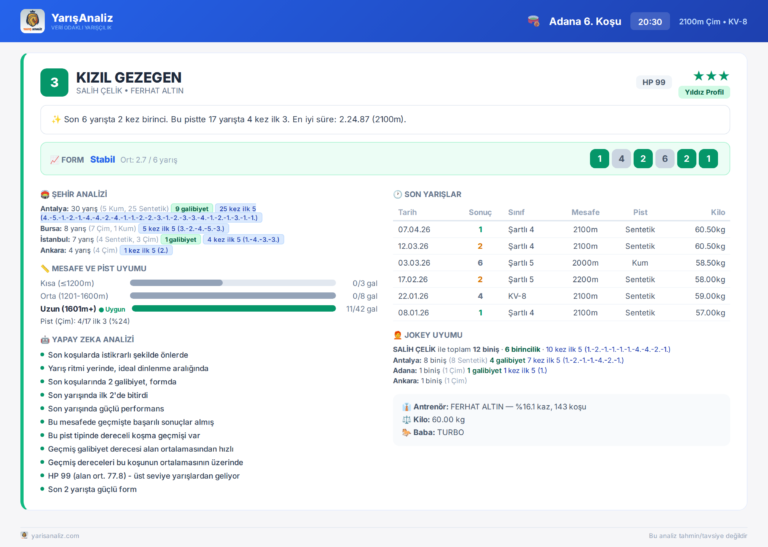Select the 22.01.26 race row date
The height and width of the screenshot is (547, 768).
[x=413, y=296]
